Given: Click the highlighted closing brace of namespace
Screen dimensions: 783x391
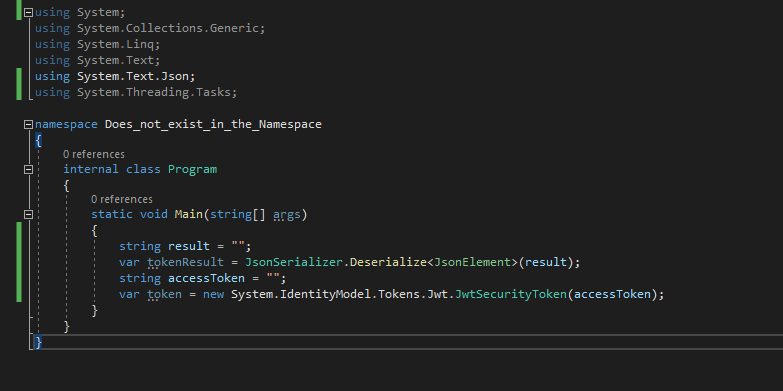Looking at the screenshot, I should coord(38,342).
